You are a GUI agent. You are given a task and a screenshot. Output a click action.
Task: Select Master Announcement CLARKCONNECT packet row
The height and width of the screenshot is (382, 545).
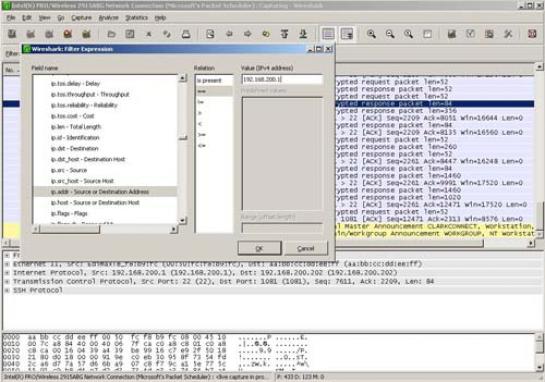click(434, 226)
